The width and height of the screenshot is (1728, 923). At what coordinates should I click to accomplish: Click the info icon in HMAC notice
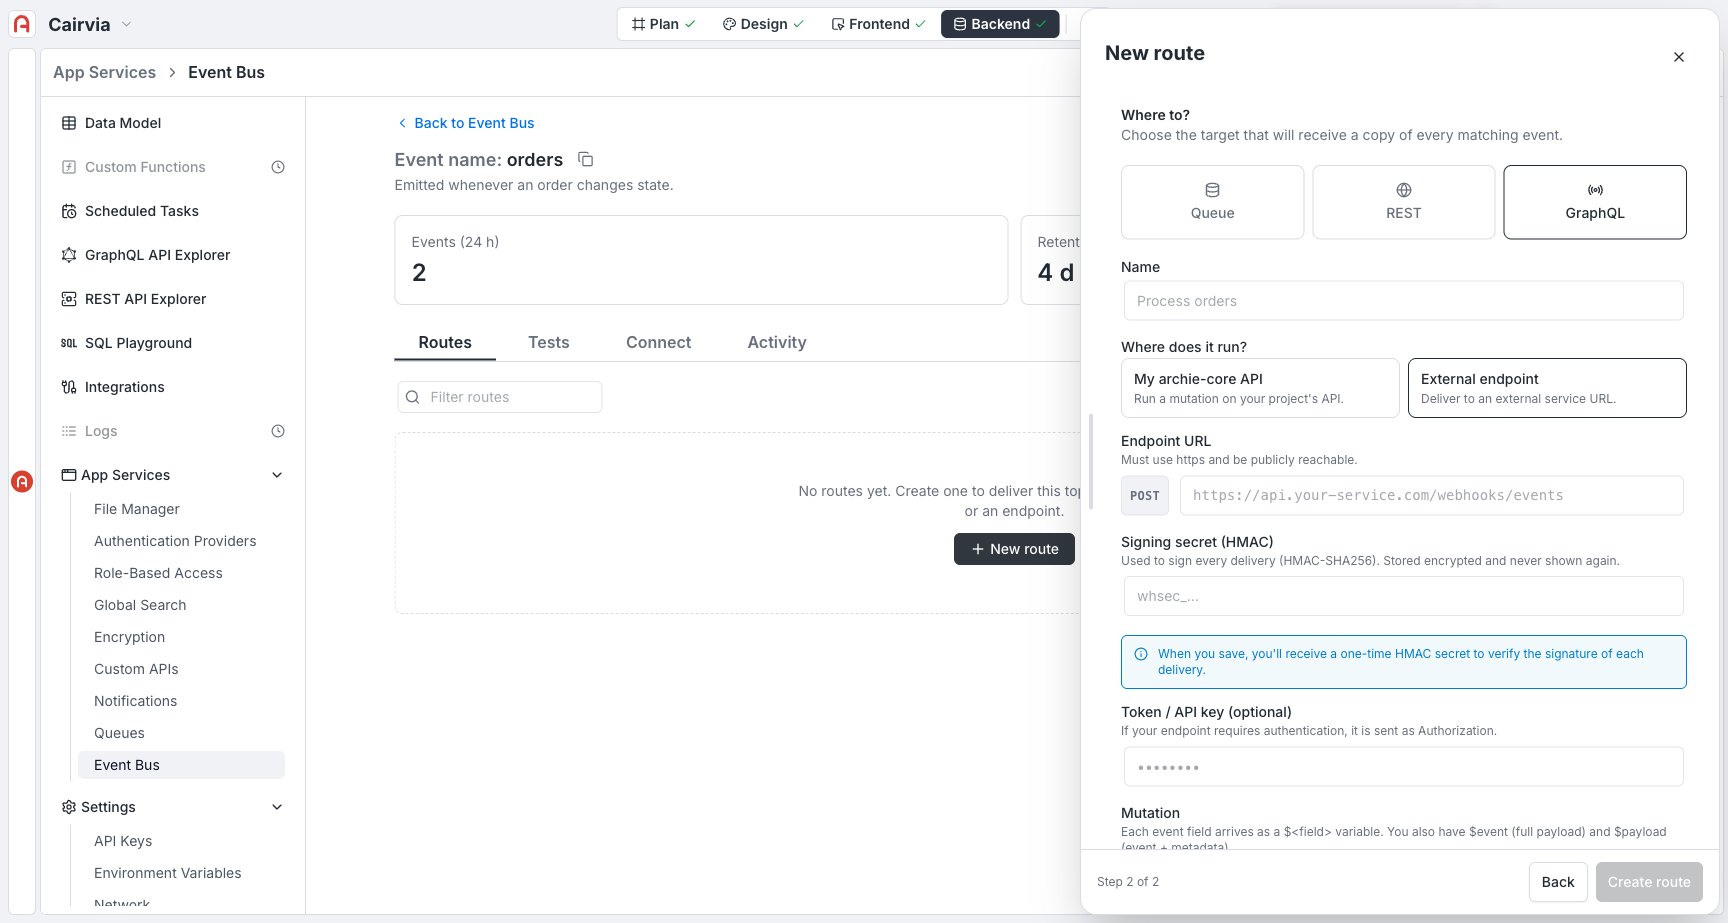tap(1141, 654)
